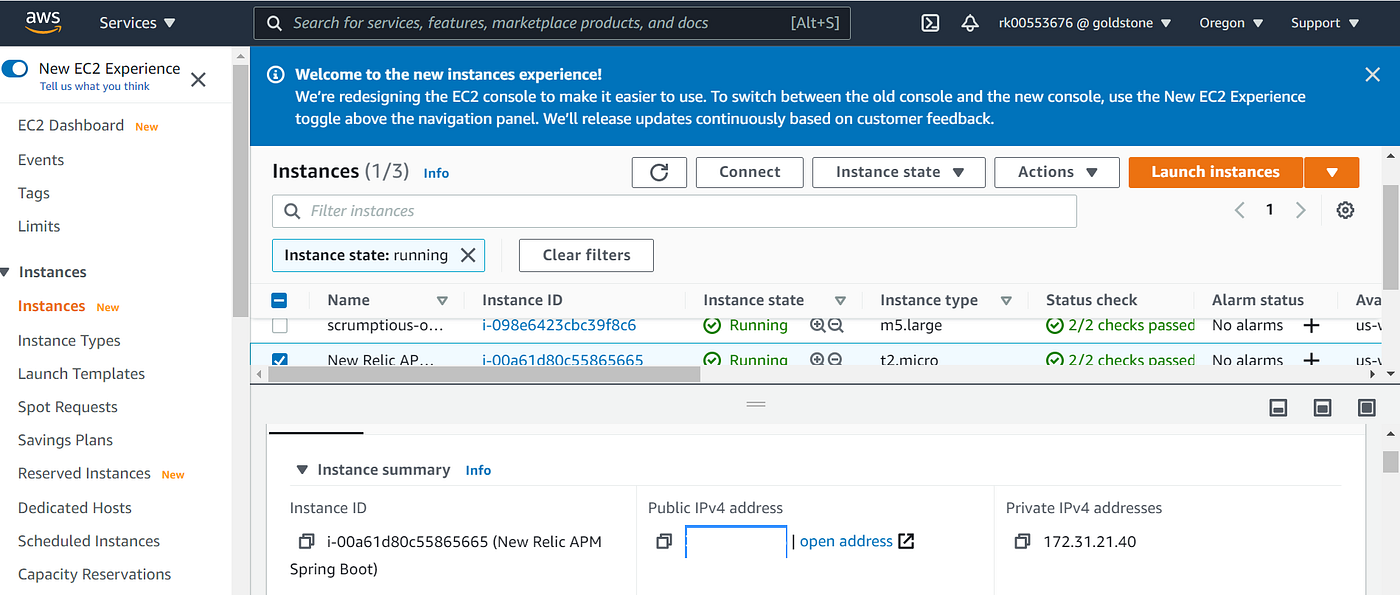The height and width of the screenshot is (595, 1400).
Task: Open Dedicated Hosts in the sidebar
Action: (75, 508)
